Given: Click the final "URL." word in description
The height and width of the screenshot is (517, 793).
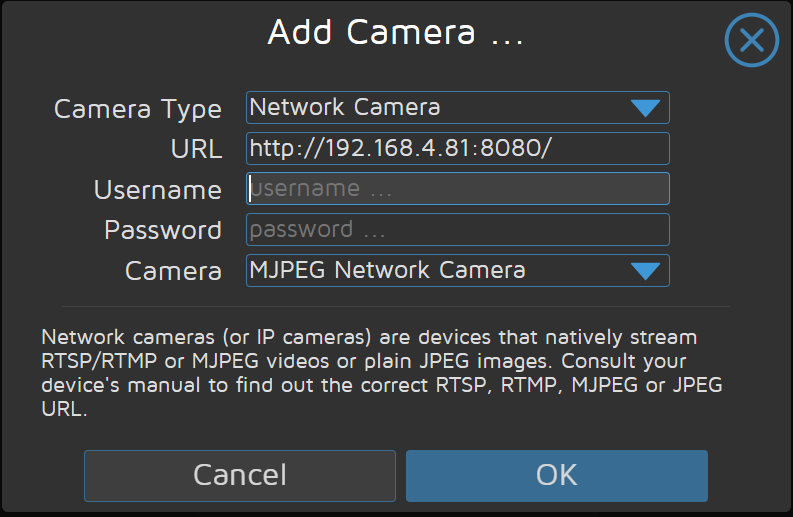Looking at the screenshot, I should tap(64, 409).
